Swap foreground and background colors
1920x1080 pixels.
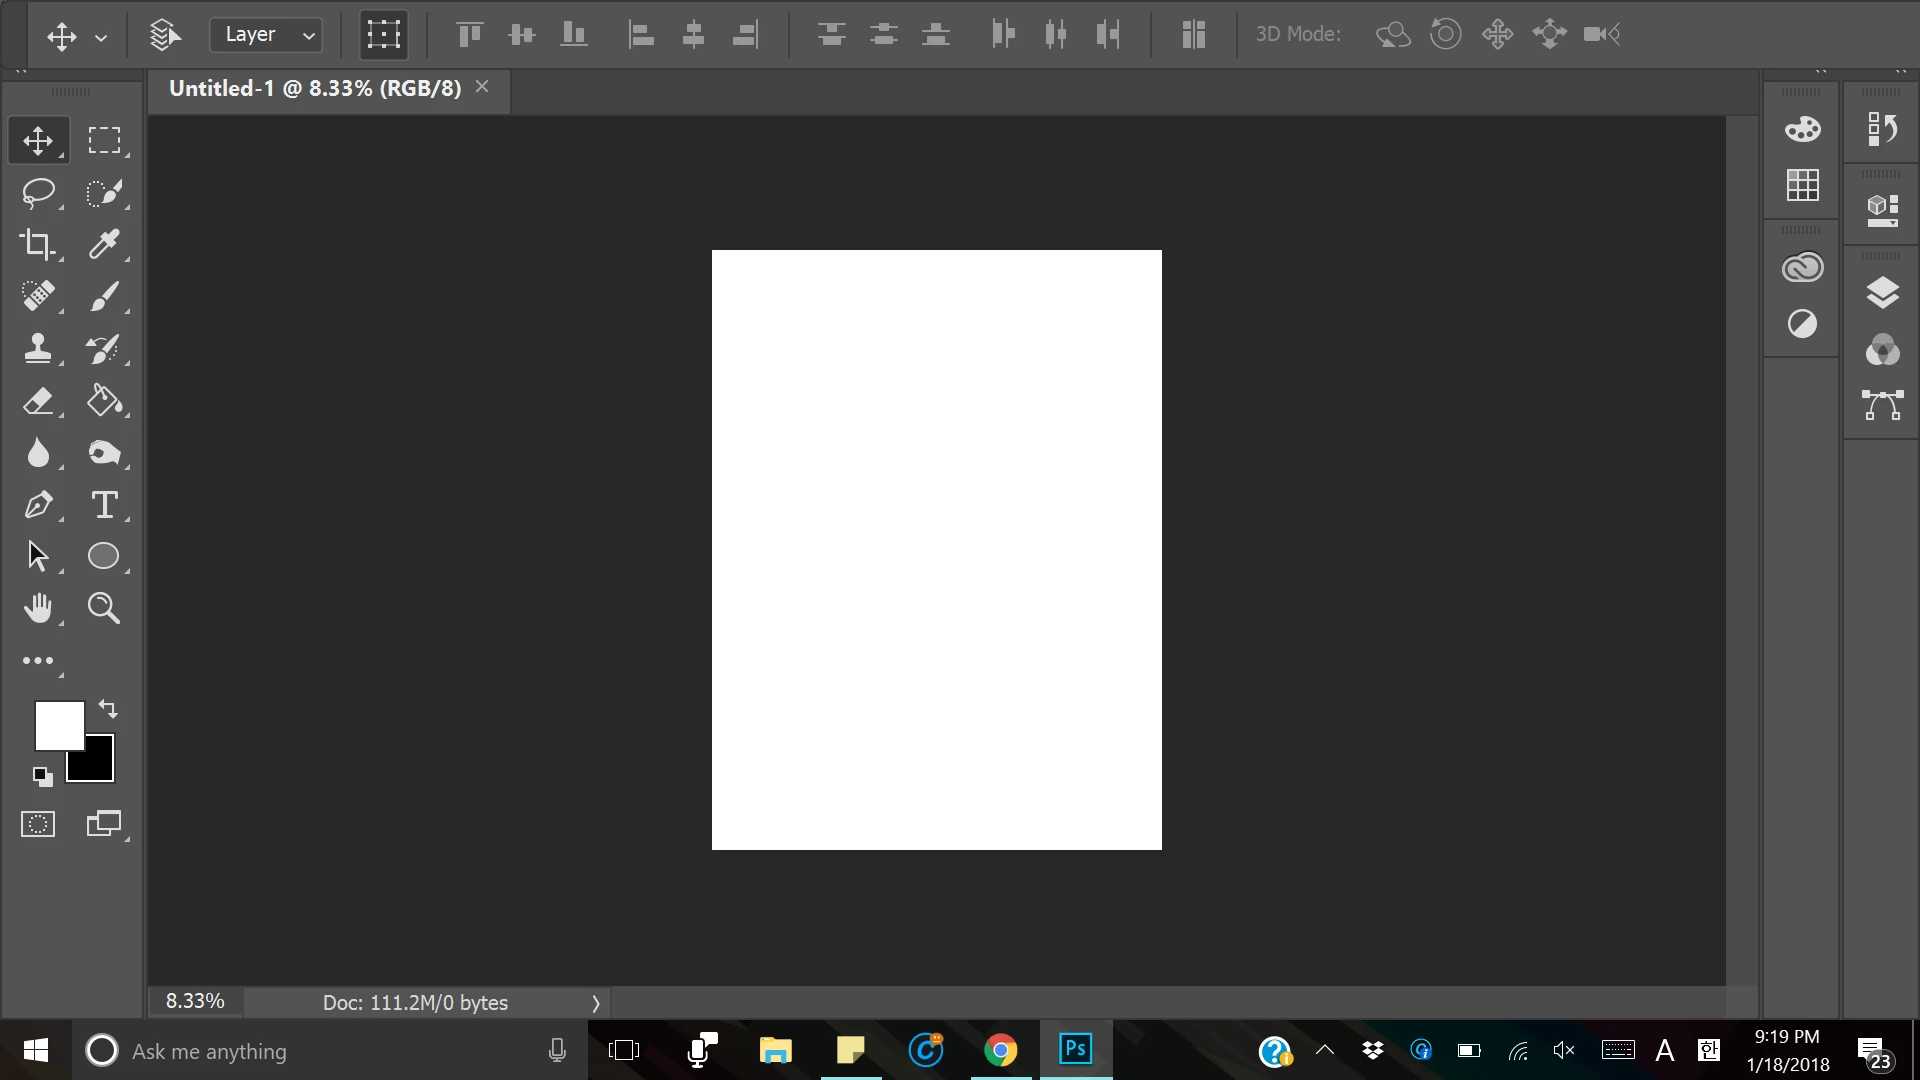108,709
